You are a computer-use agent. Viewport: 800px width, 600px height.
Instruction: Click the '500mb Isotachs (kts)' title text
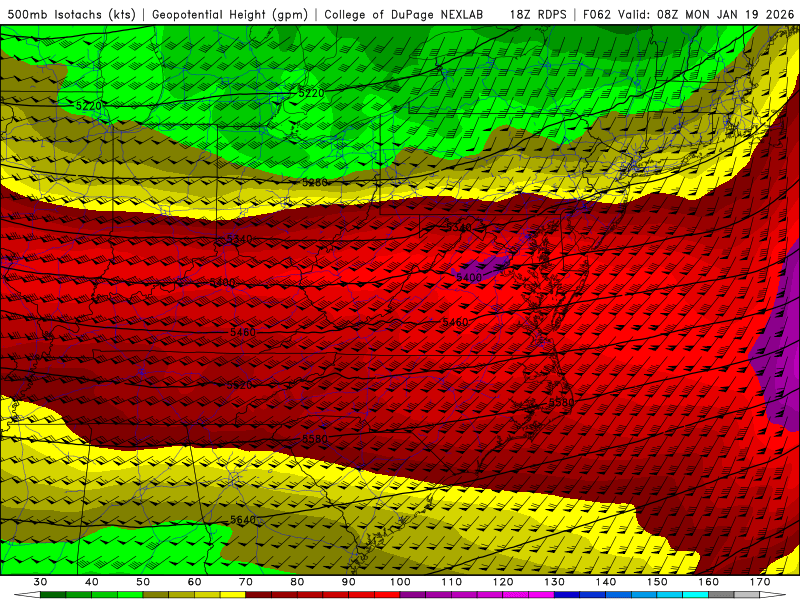pyautogui.click(x=71, y=14)
